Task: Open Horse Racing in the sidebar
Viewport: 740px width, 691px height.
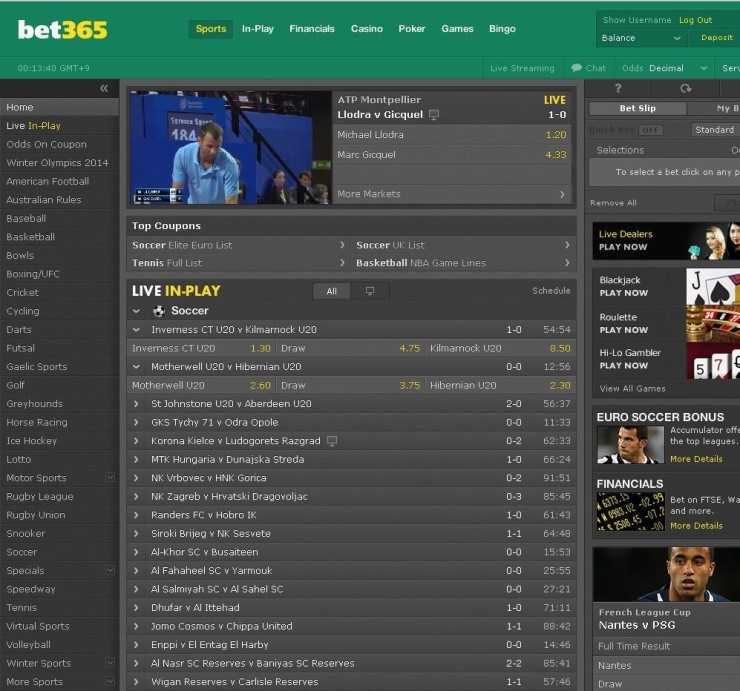Action: click(59, 422)
